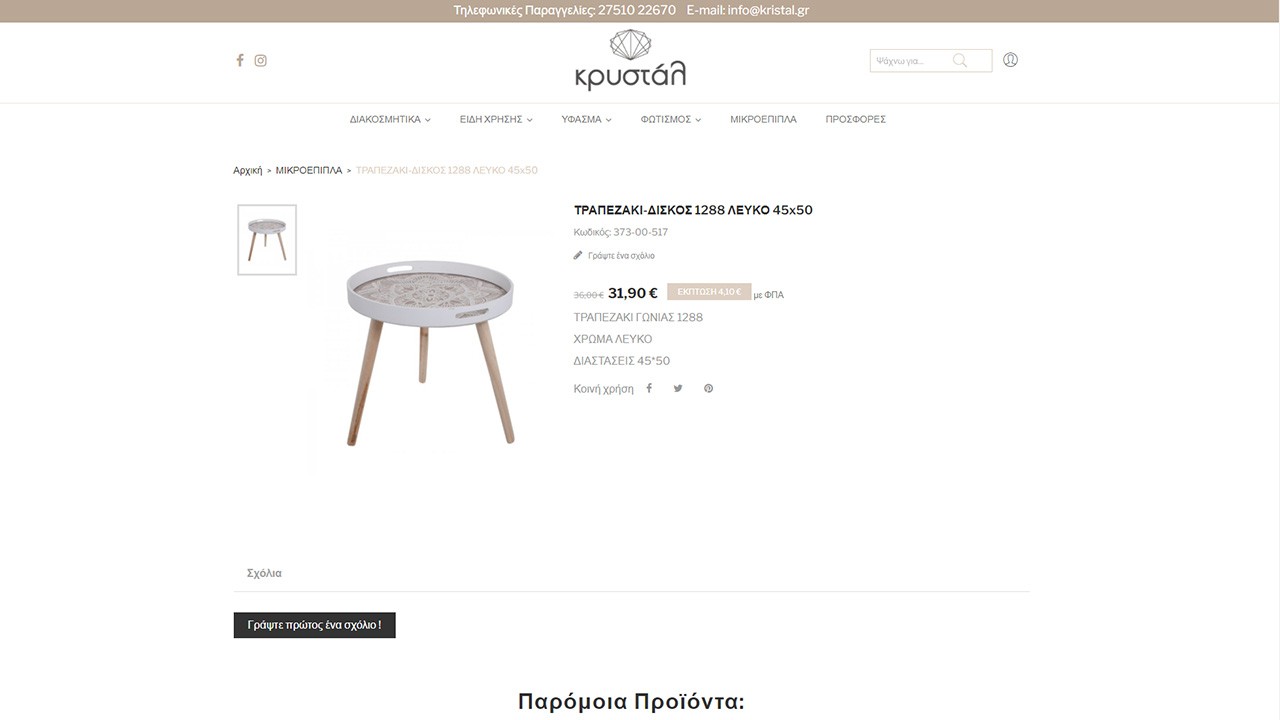Open the Facebook page icon in header
The height and width of the screenshot is (720, 1280).
pyautogui.click(x=240, y=60)
